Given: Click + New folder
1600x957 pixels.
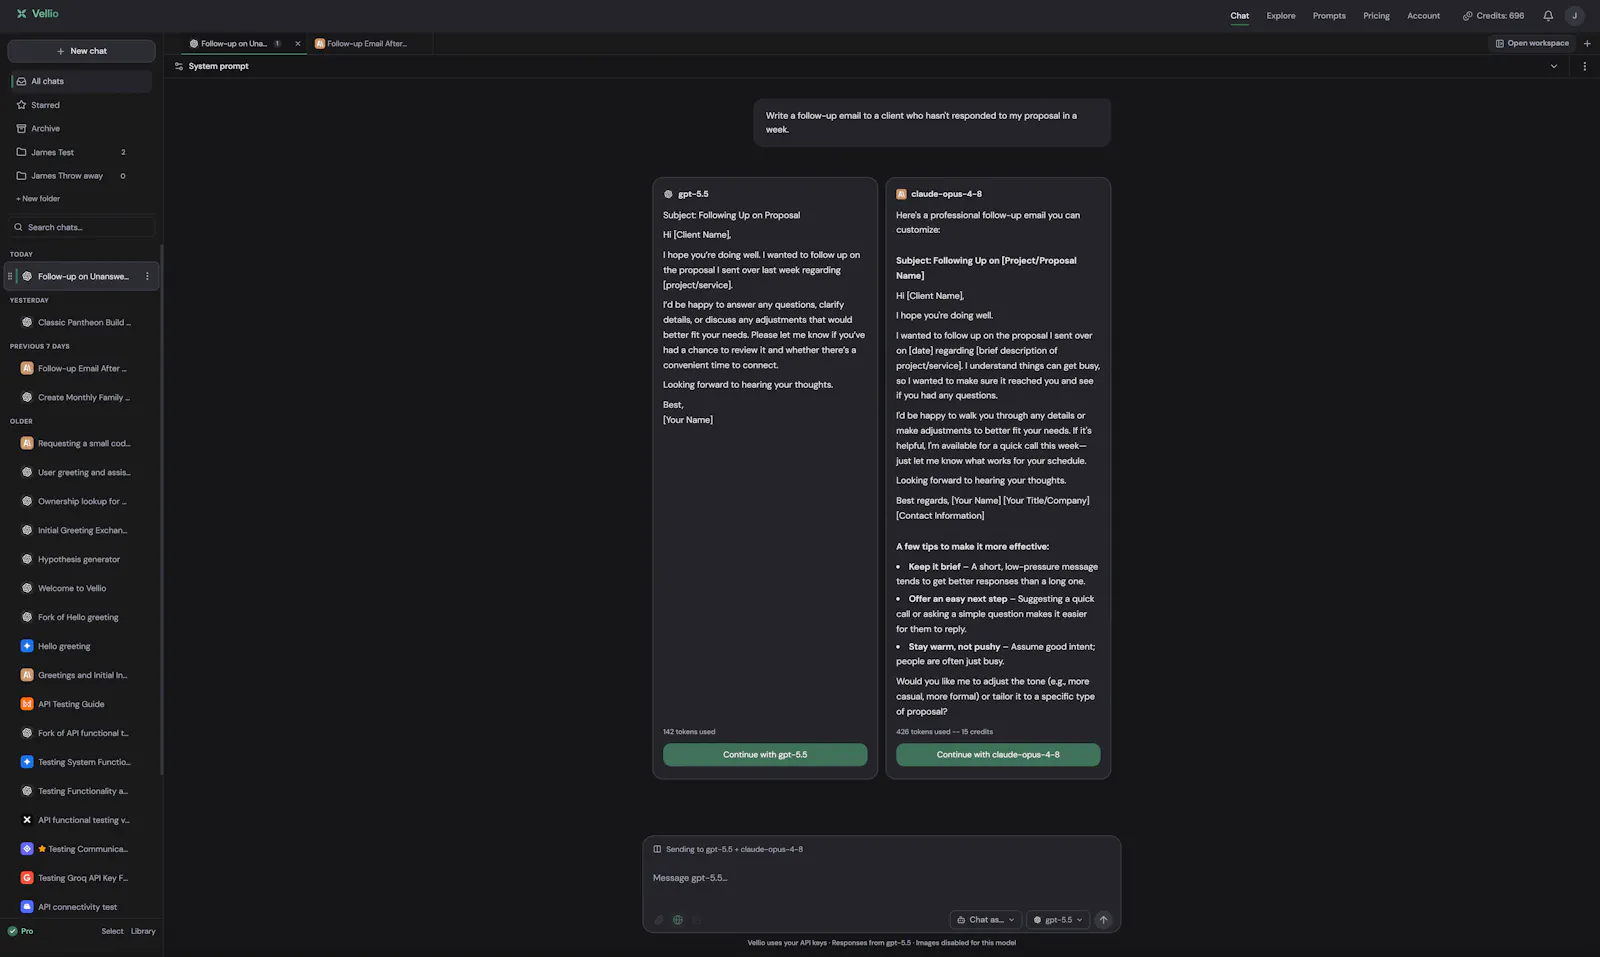Looking at the screenshot, I should click(x=38, y=199).
